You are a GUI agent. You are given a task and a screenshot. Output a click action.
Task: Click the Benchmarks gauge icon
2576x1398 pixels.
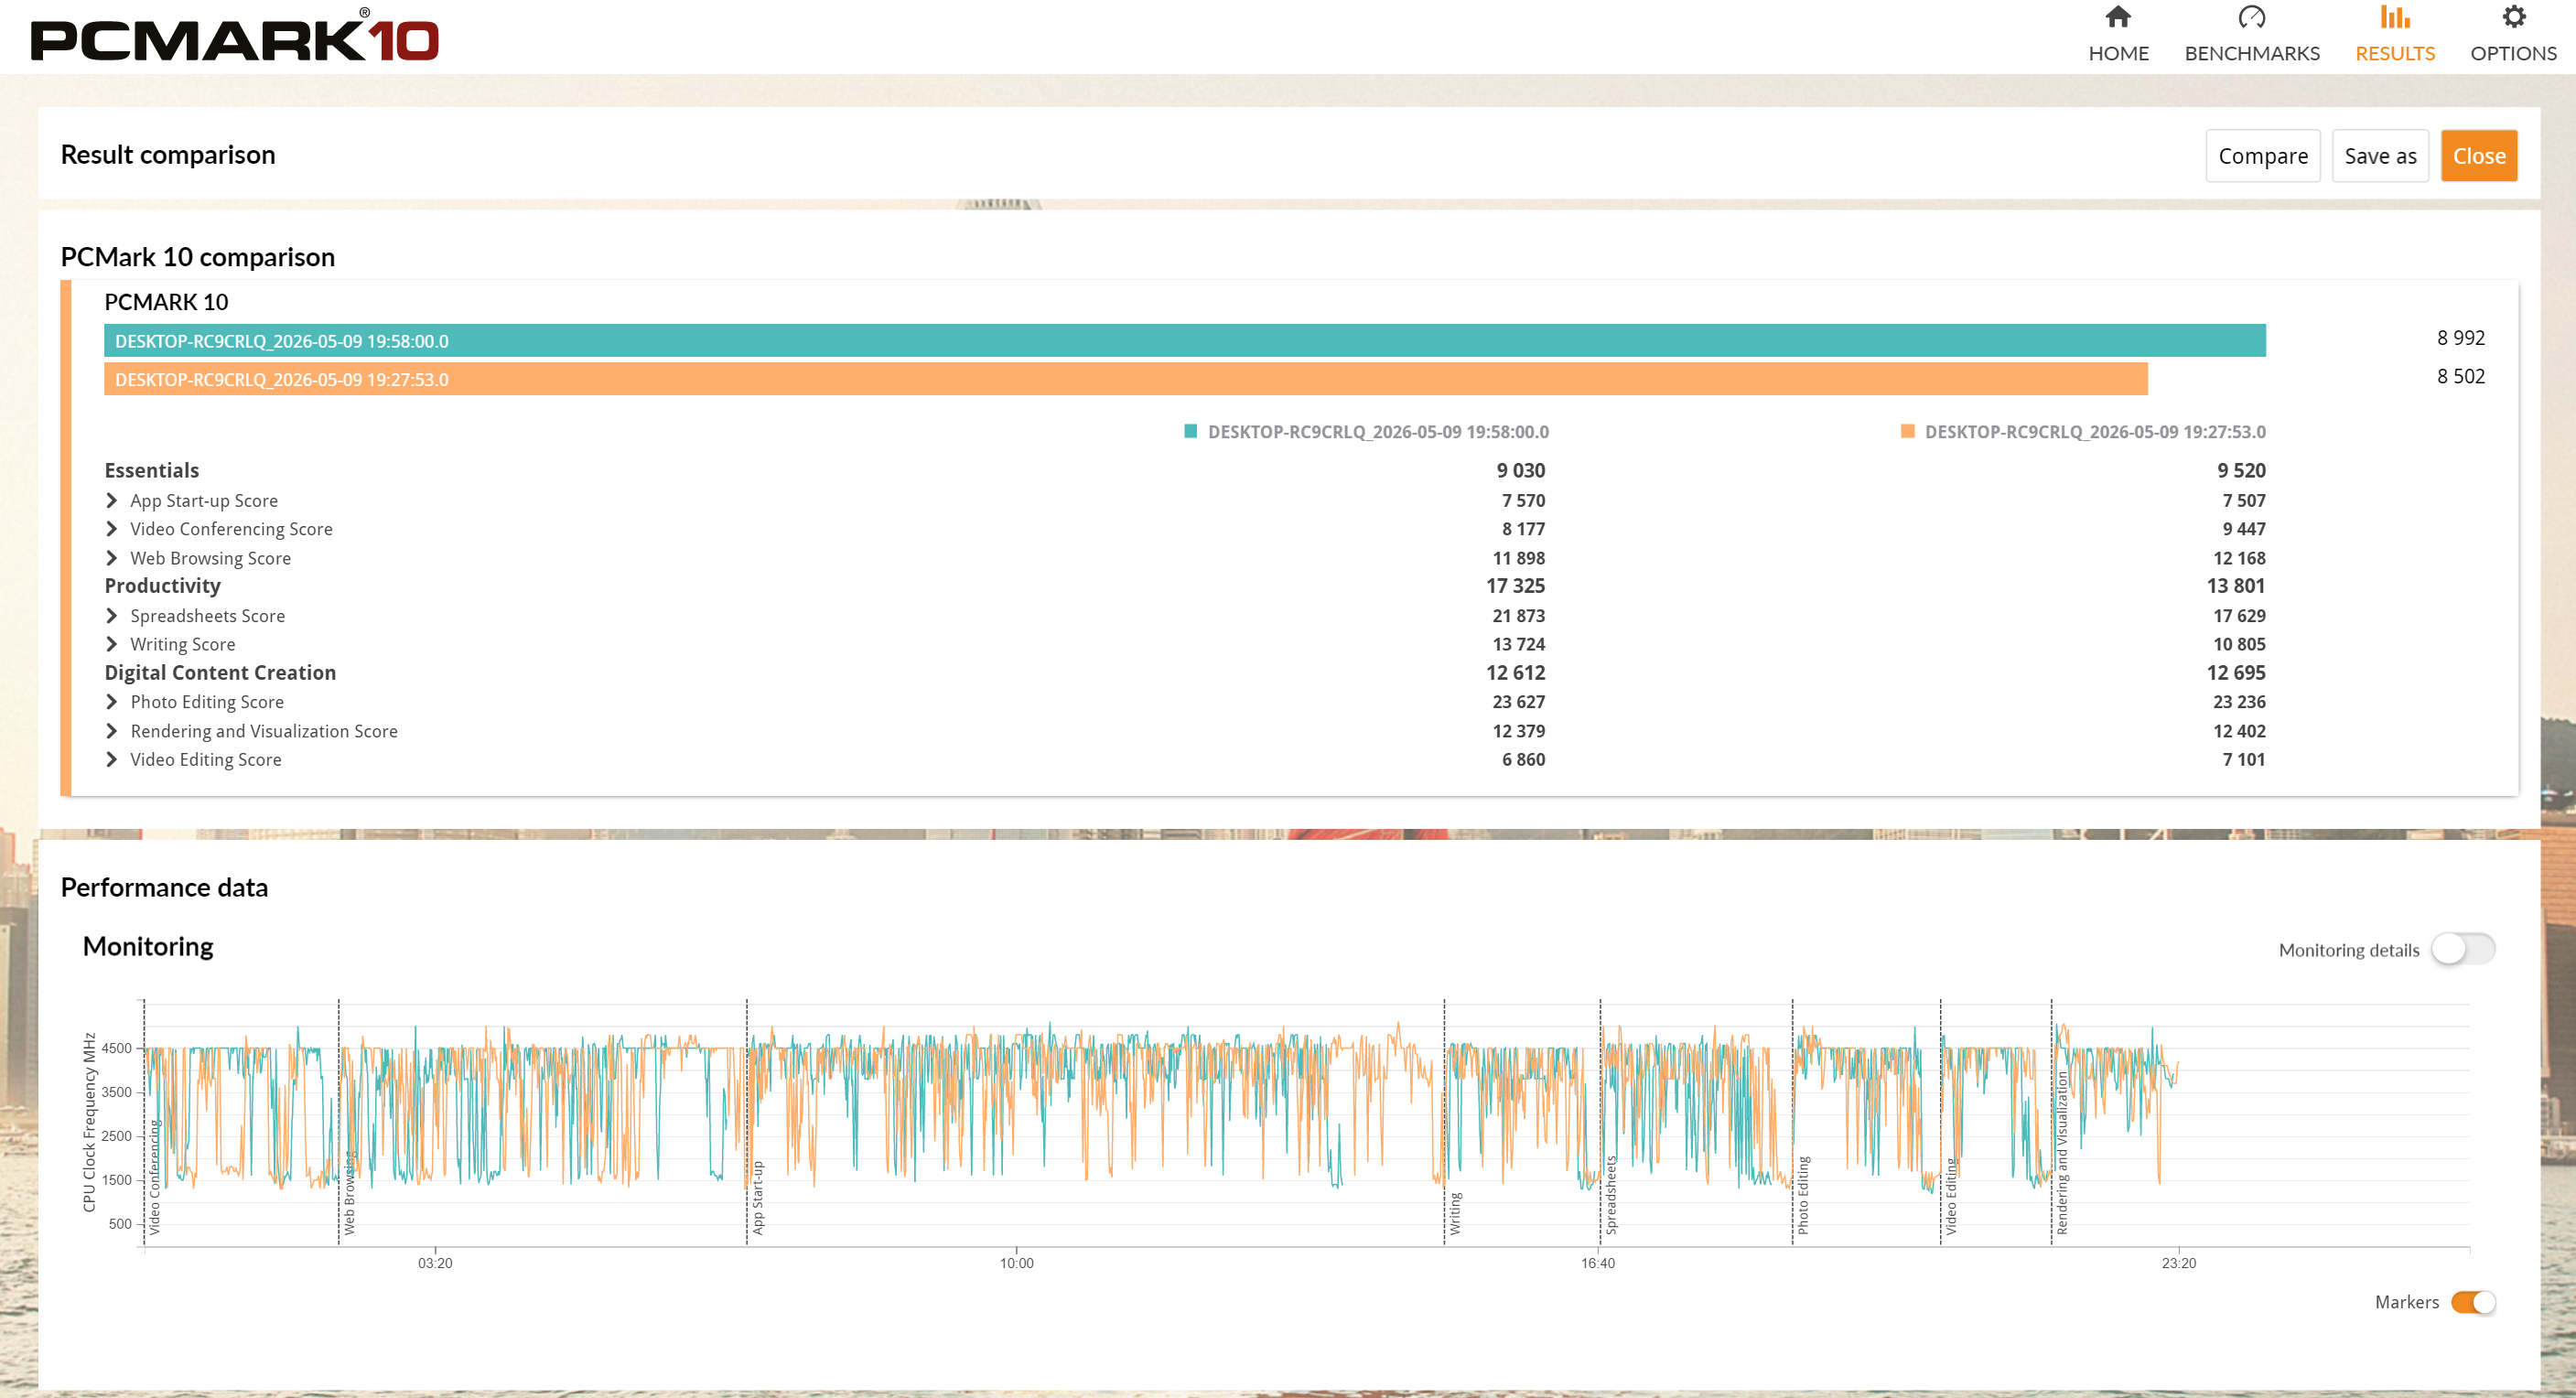(2252, 17)
